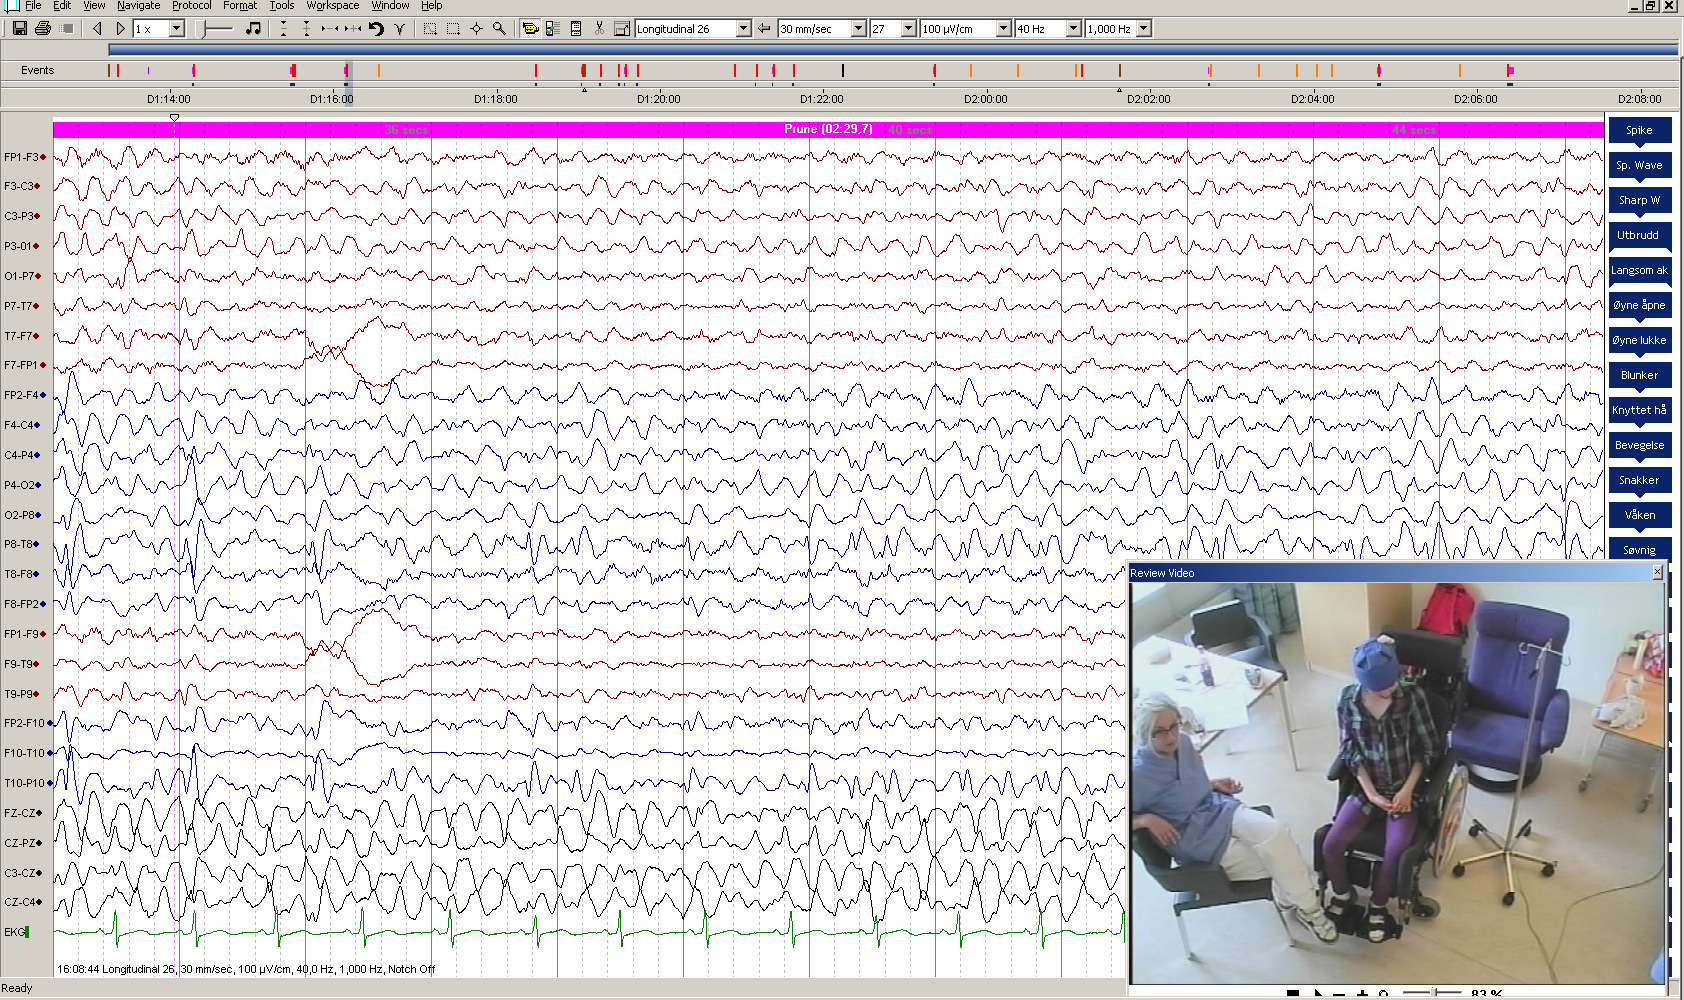Click the magnifier zoom tool
Image resolution: width=1684 pixels, height=1000 pixels.
(x=499, y=29)
